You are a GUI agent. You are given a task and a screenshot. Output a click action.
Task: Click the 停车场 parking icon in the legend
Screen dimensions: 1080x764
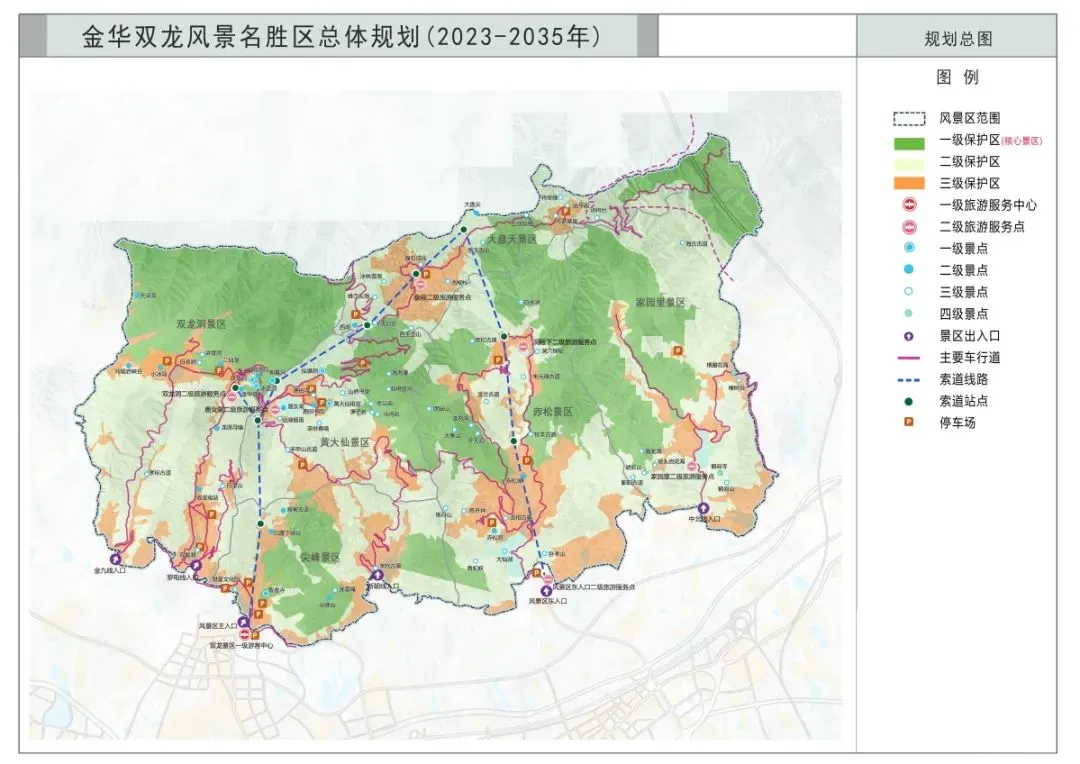(909, 423)
